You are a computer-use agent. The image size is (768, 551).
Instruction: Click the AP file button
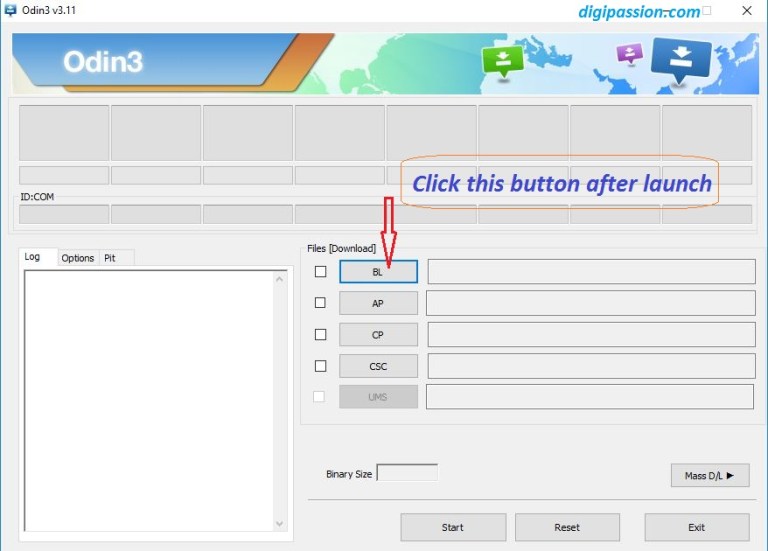tap(378, 303)
